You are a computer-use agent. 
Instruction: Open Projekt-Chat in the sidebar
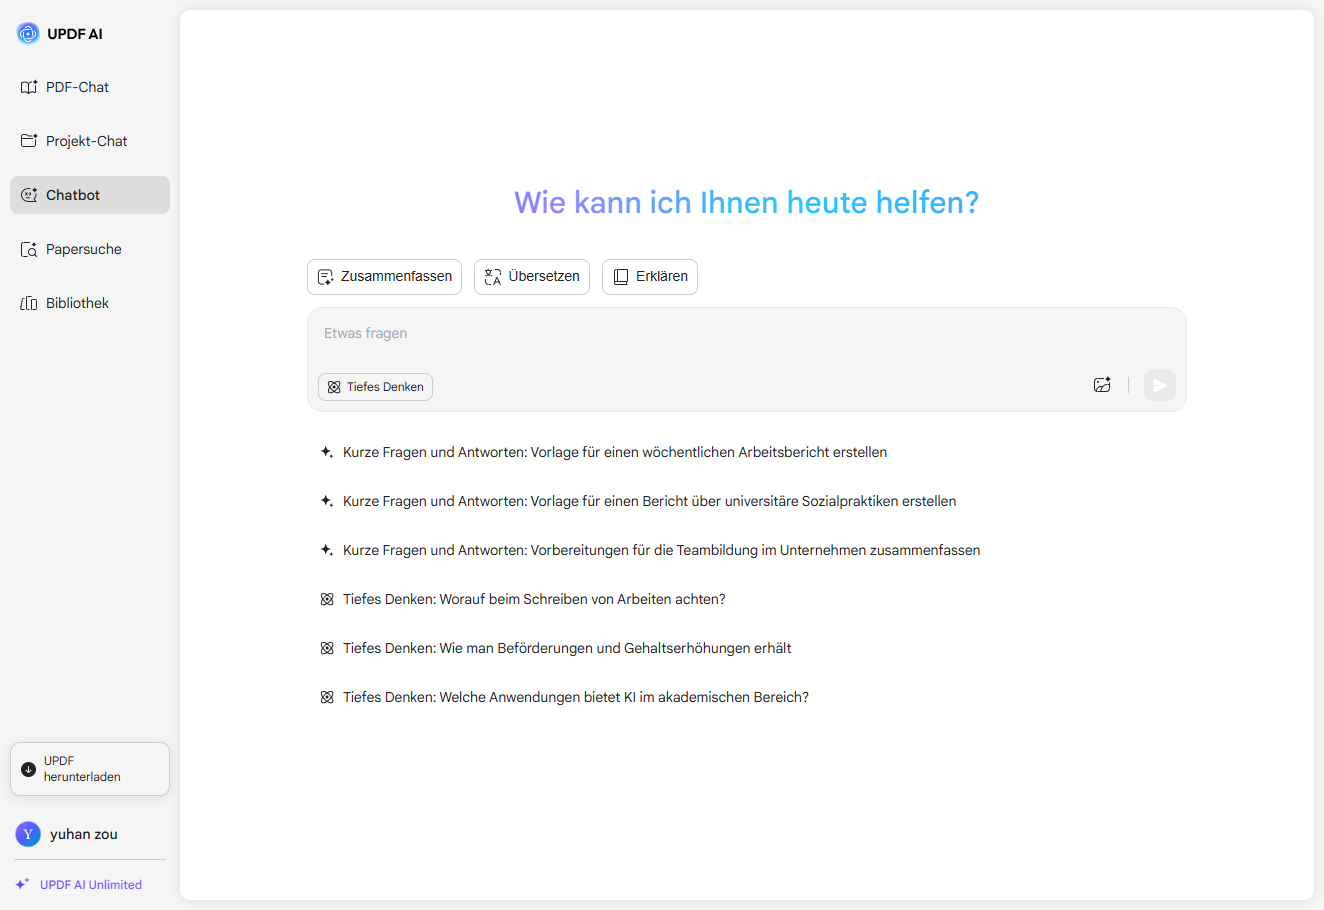tap(90, 141)
